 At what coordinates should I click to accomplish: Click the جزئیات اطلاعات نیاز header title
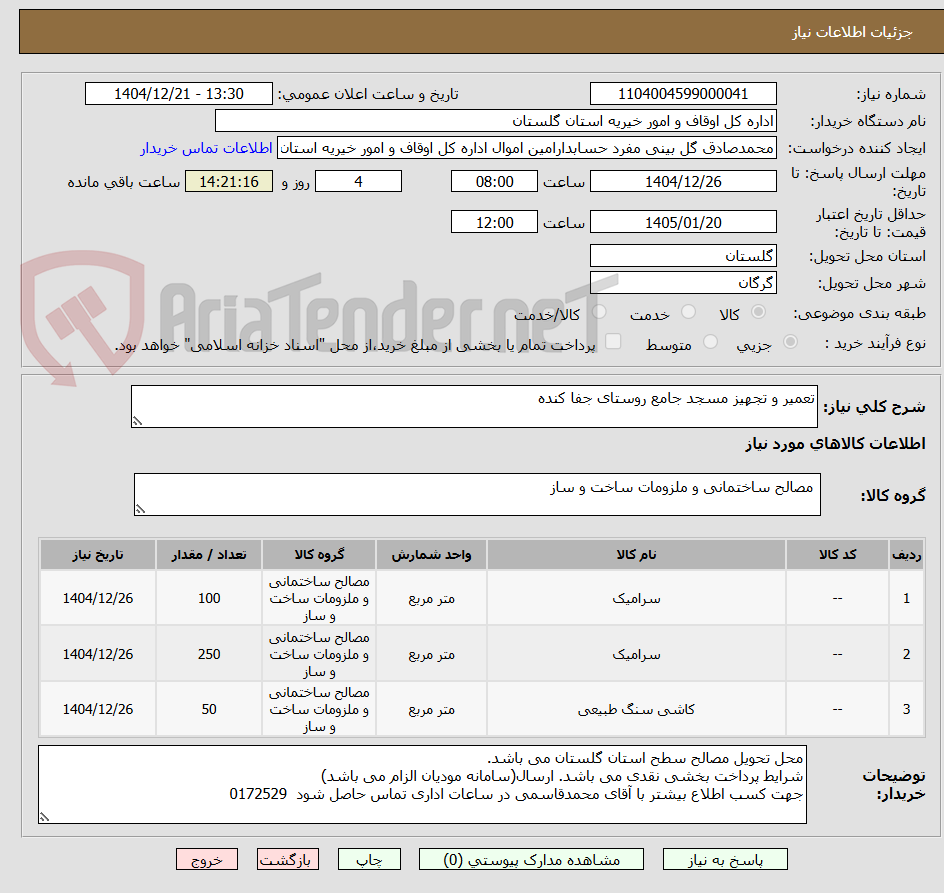[852, 32]
